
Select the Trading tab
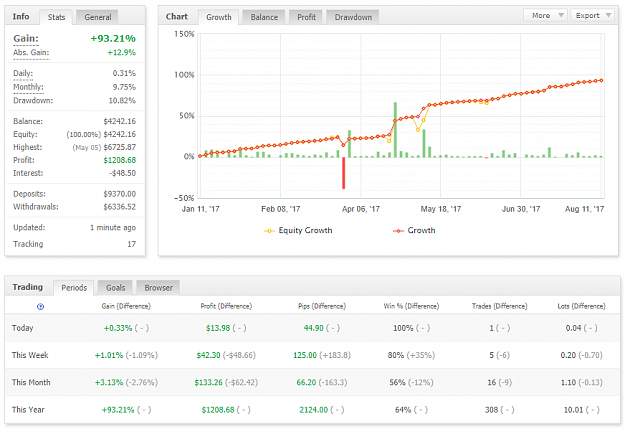click(x=28, y=287)
